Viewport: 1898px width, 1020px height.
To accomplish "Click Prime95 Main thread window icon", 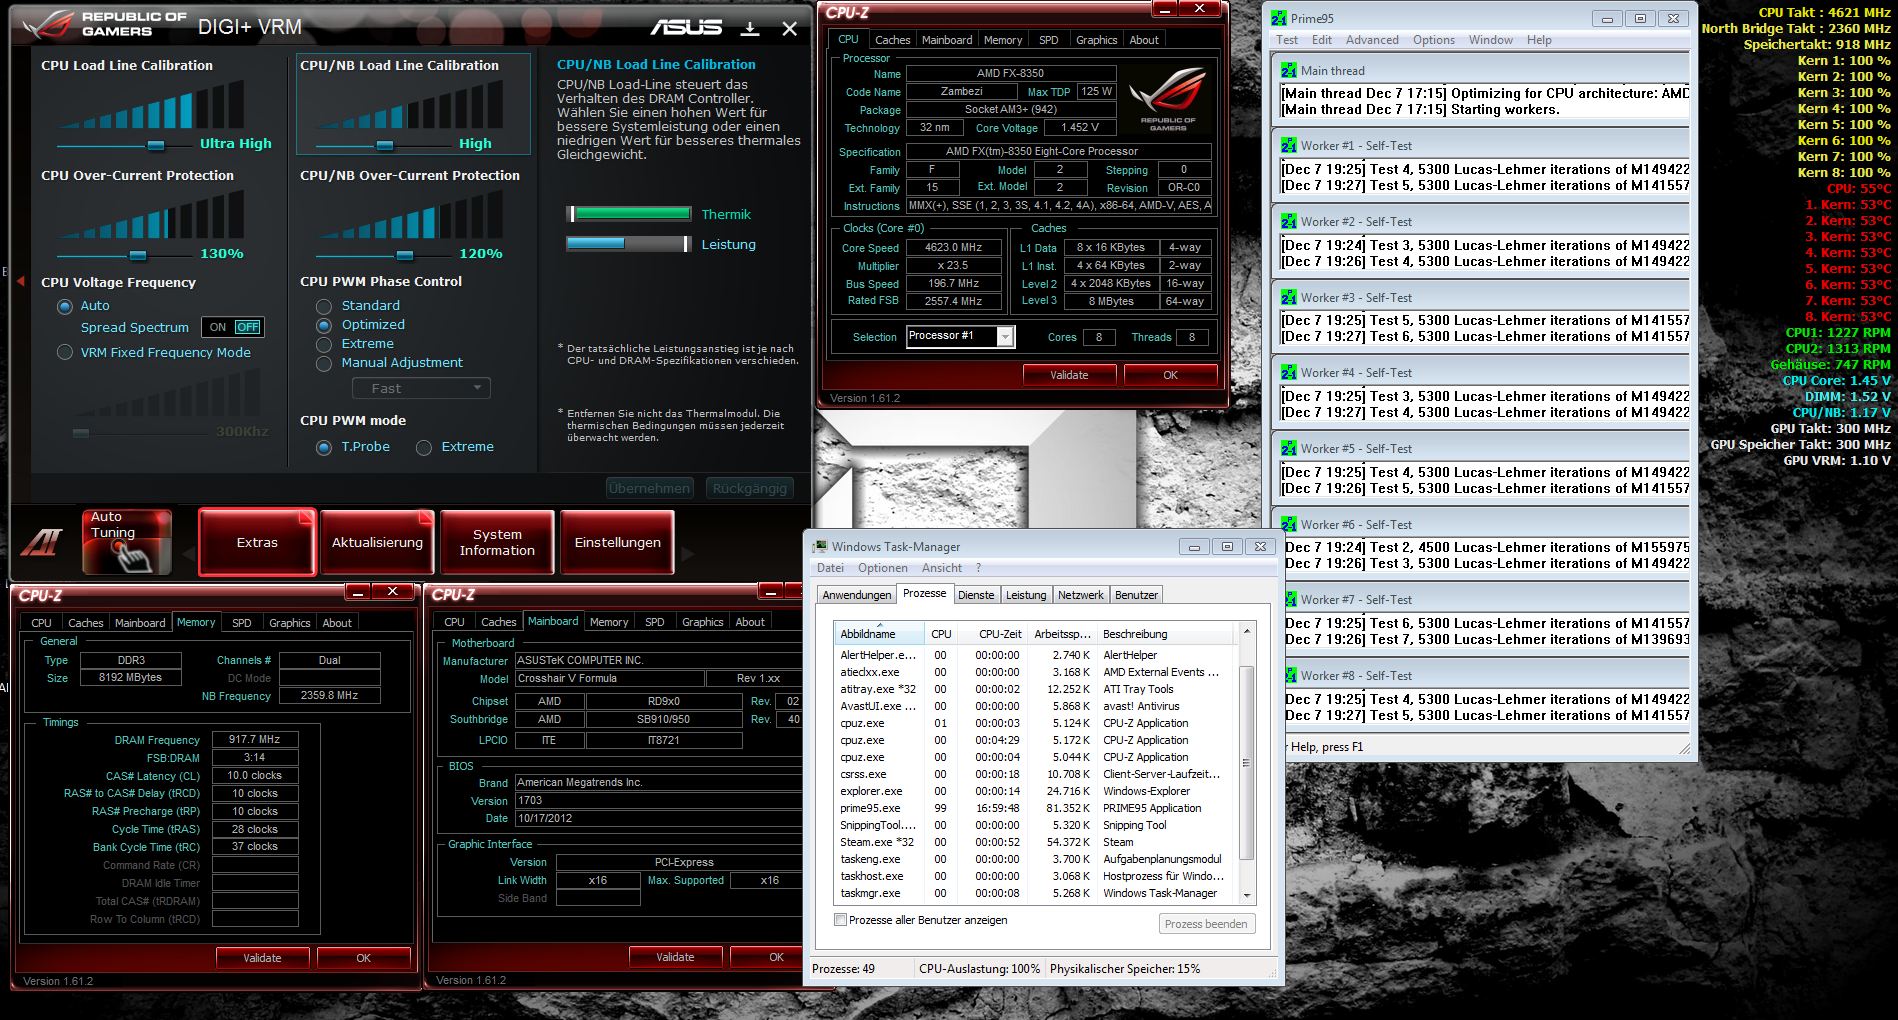I will click(x=1289, y=70).
